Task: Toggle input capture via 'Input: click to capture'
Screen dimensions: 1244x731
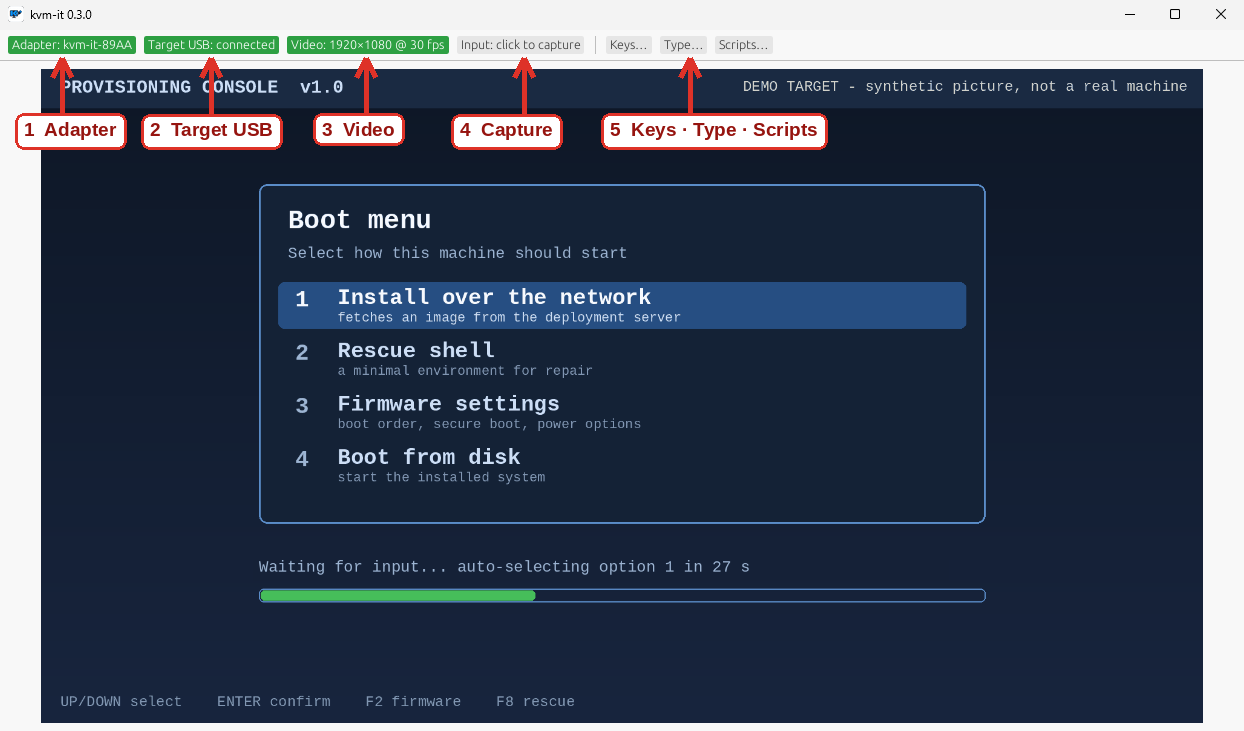Action: coord(521,45)
